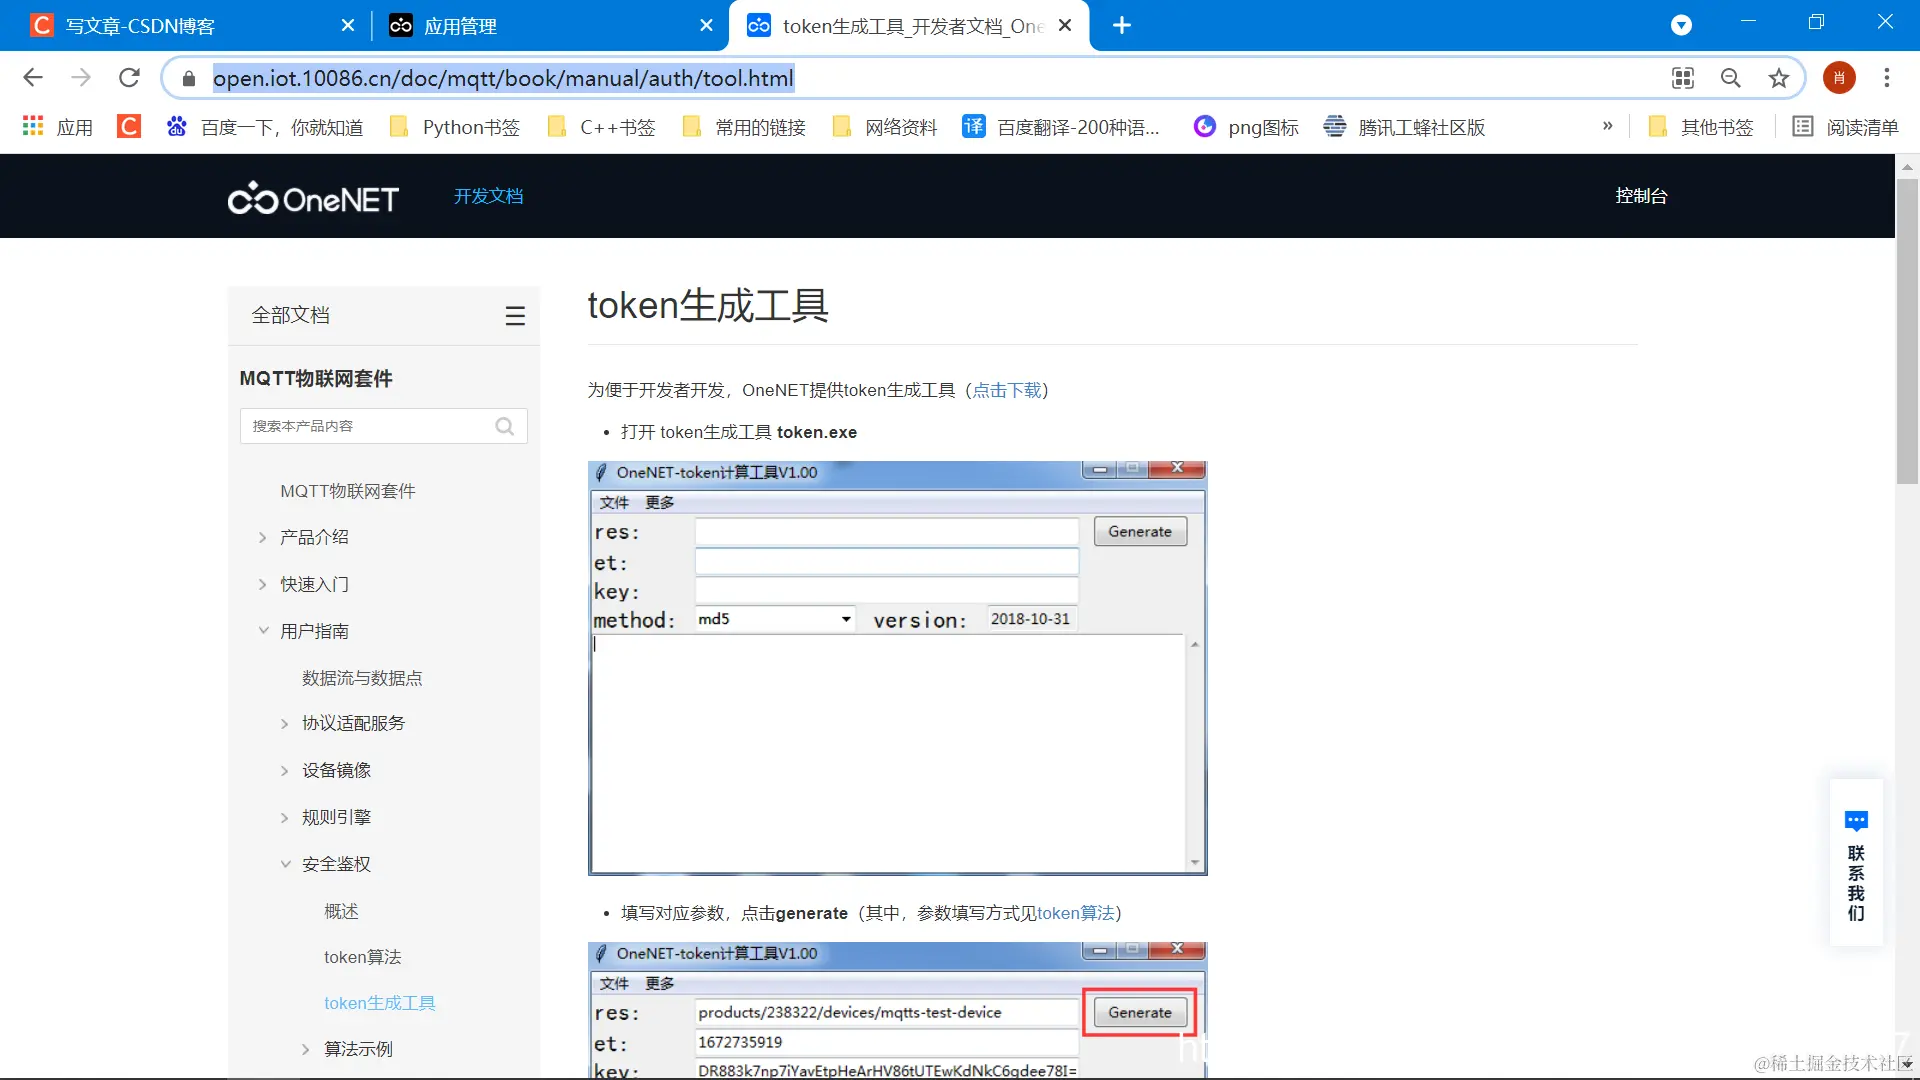Click the 点击下载 download link
Viewport: 1920px width, 1080px height.
tap(1006, 390)
